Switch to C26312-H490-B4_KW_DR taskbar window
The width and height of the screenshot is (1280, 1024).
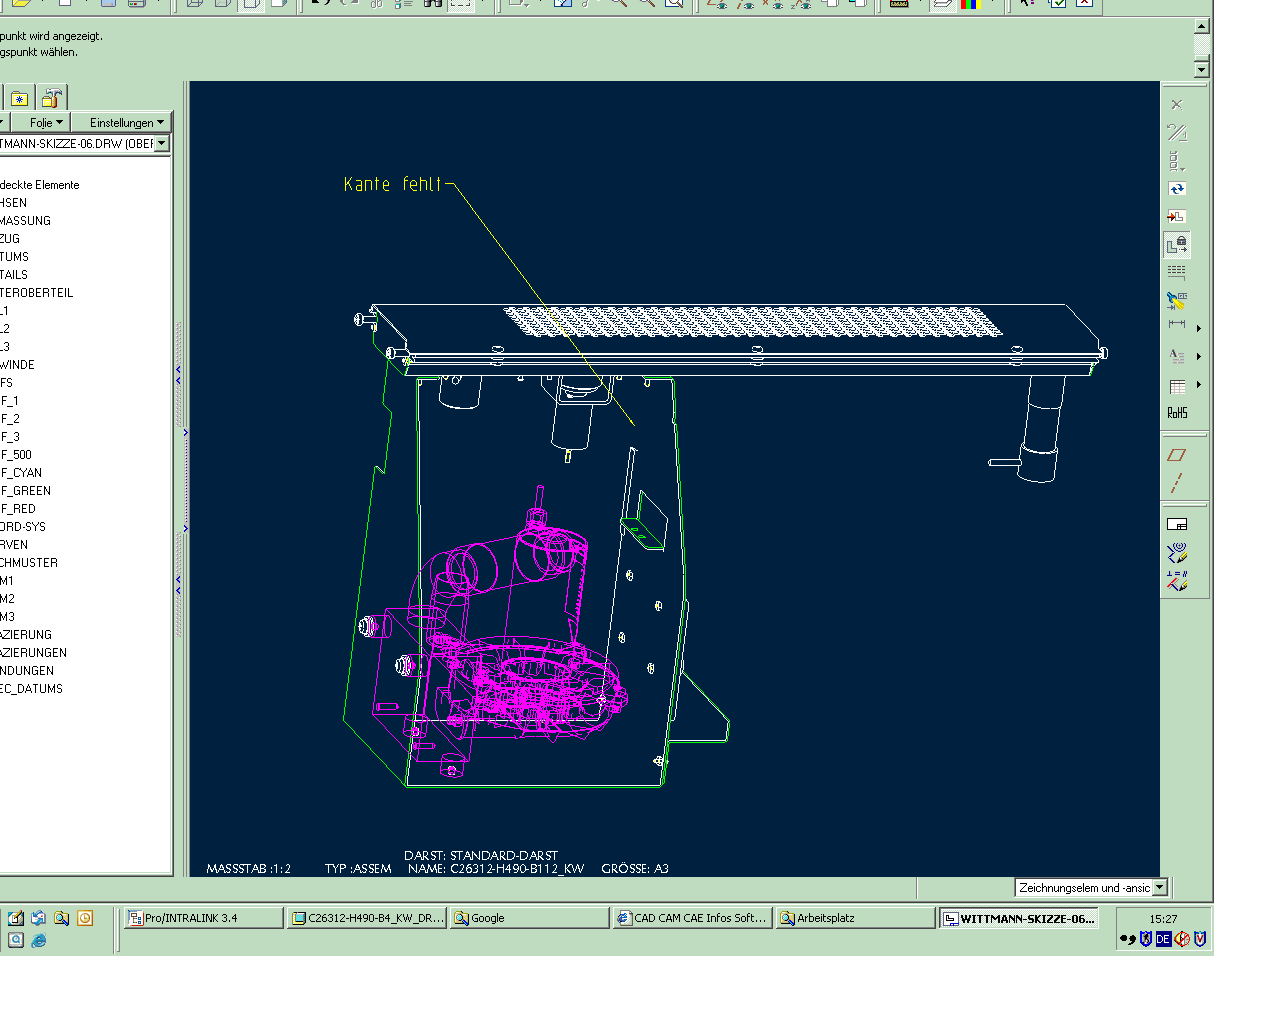point(367,918)
